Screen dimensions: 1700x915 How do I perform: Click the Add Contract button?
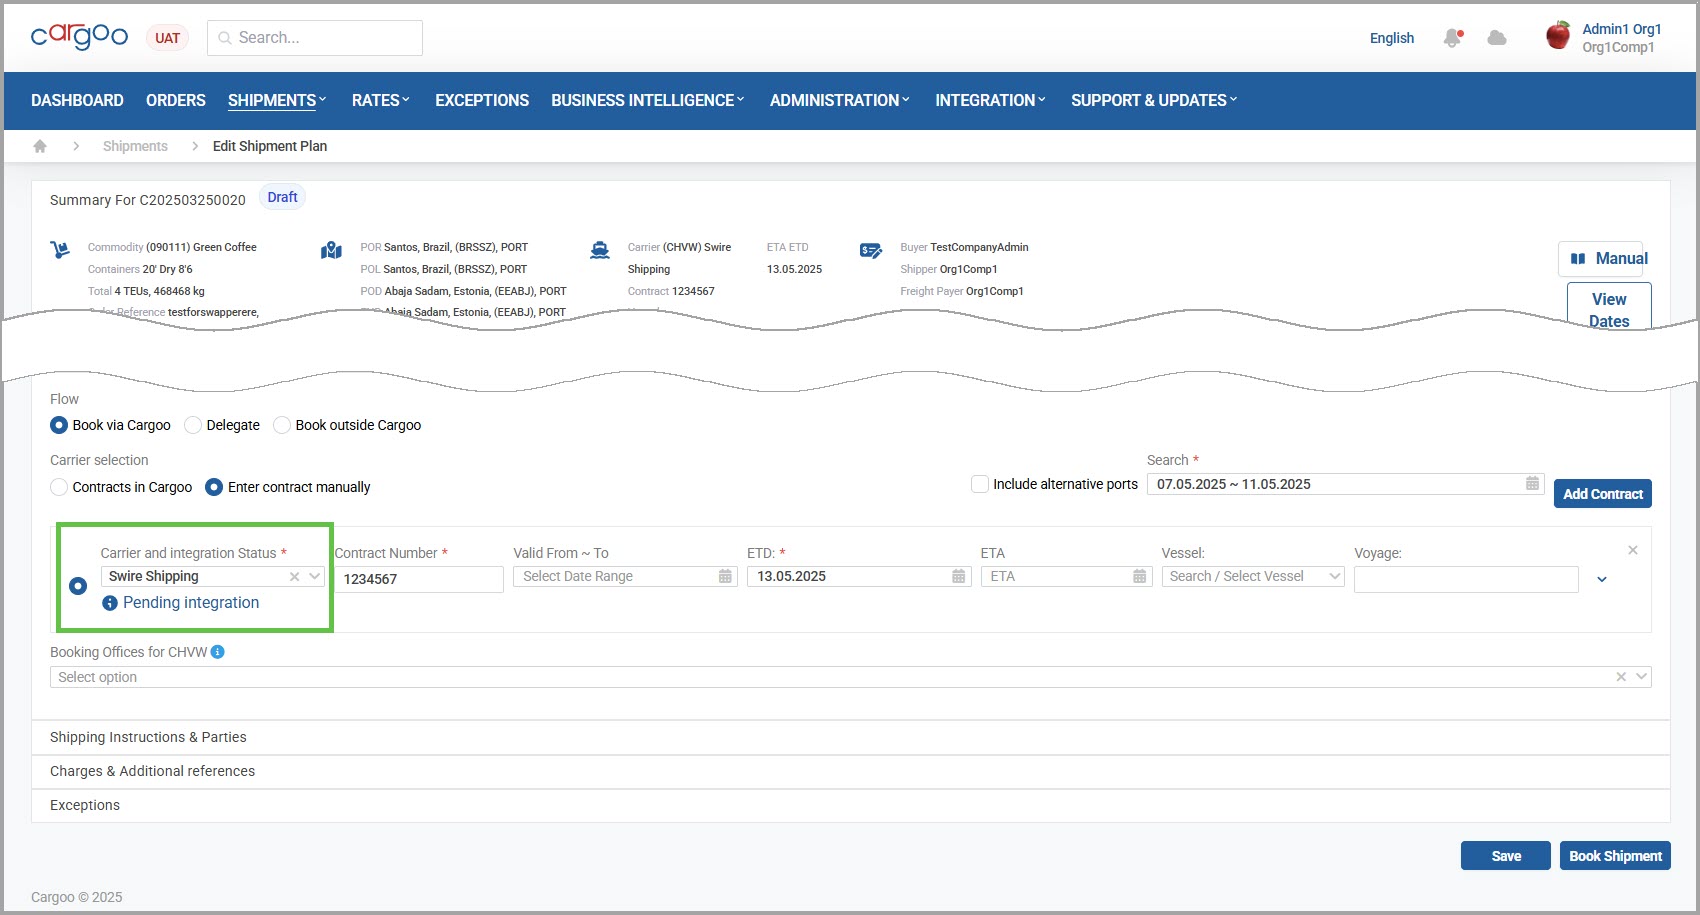(x=1602, y=494)
